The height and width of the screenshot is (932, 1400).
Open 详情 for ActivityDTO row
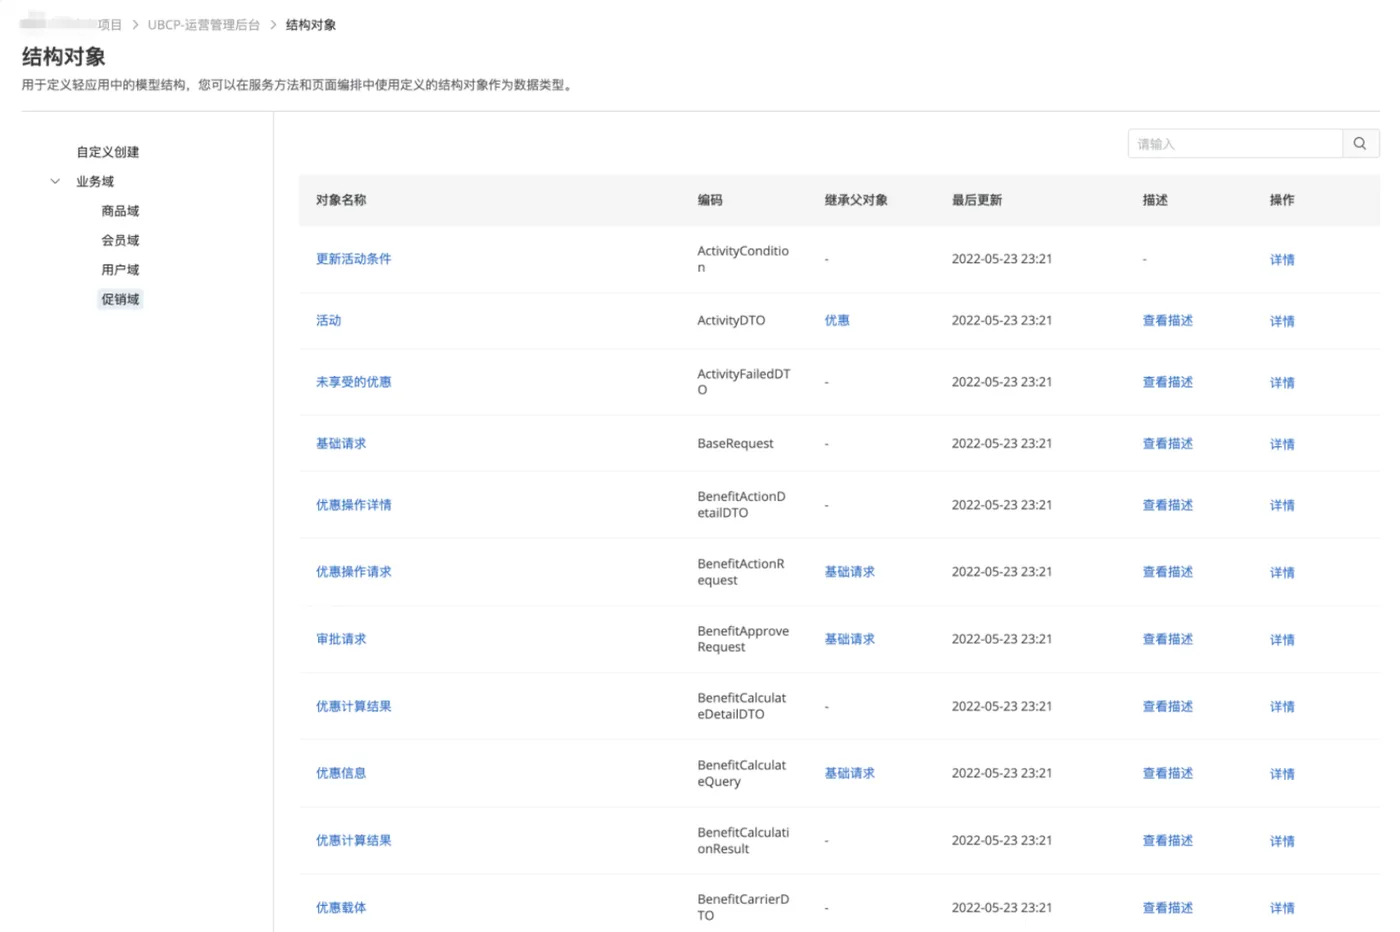tap(1282, 321)
